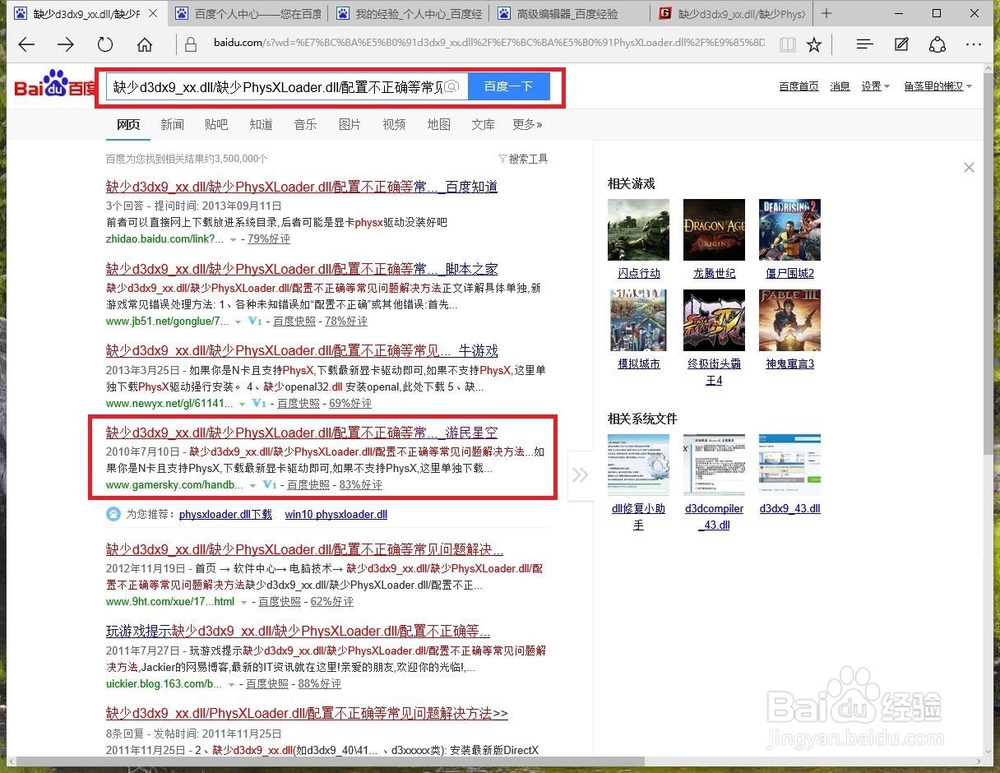Open the user account name dropdown
This screenshot has width=1000, height=773.
[938, 86]
